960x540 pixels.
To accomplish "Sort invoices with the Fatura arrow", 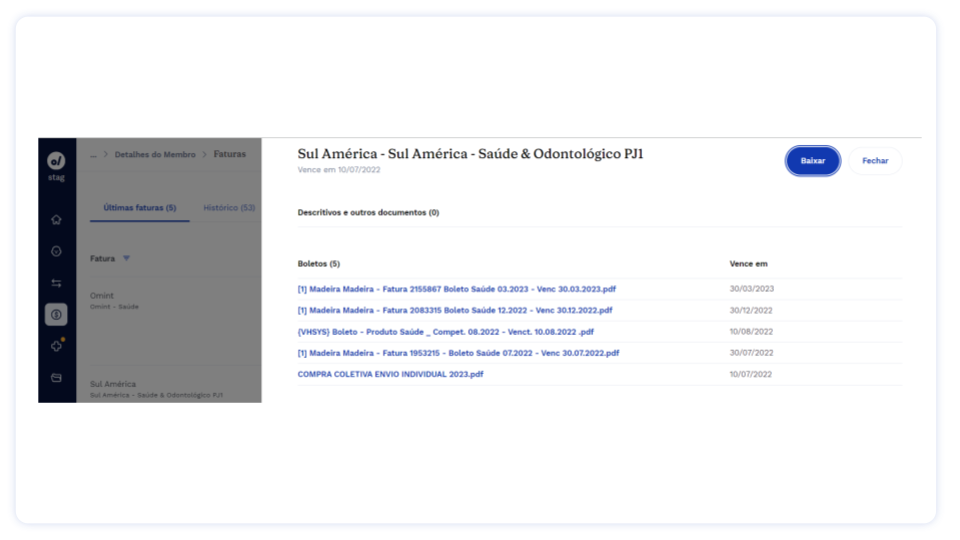I will (126, 258).
